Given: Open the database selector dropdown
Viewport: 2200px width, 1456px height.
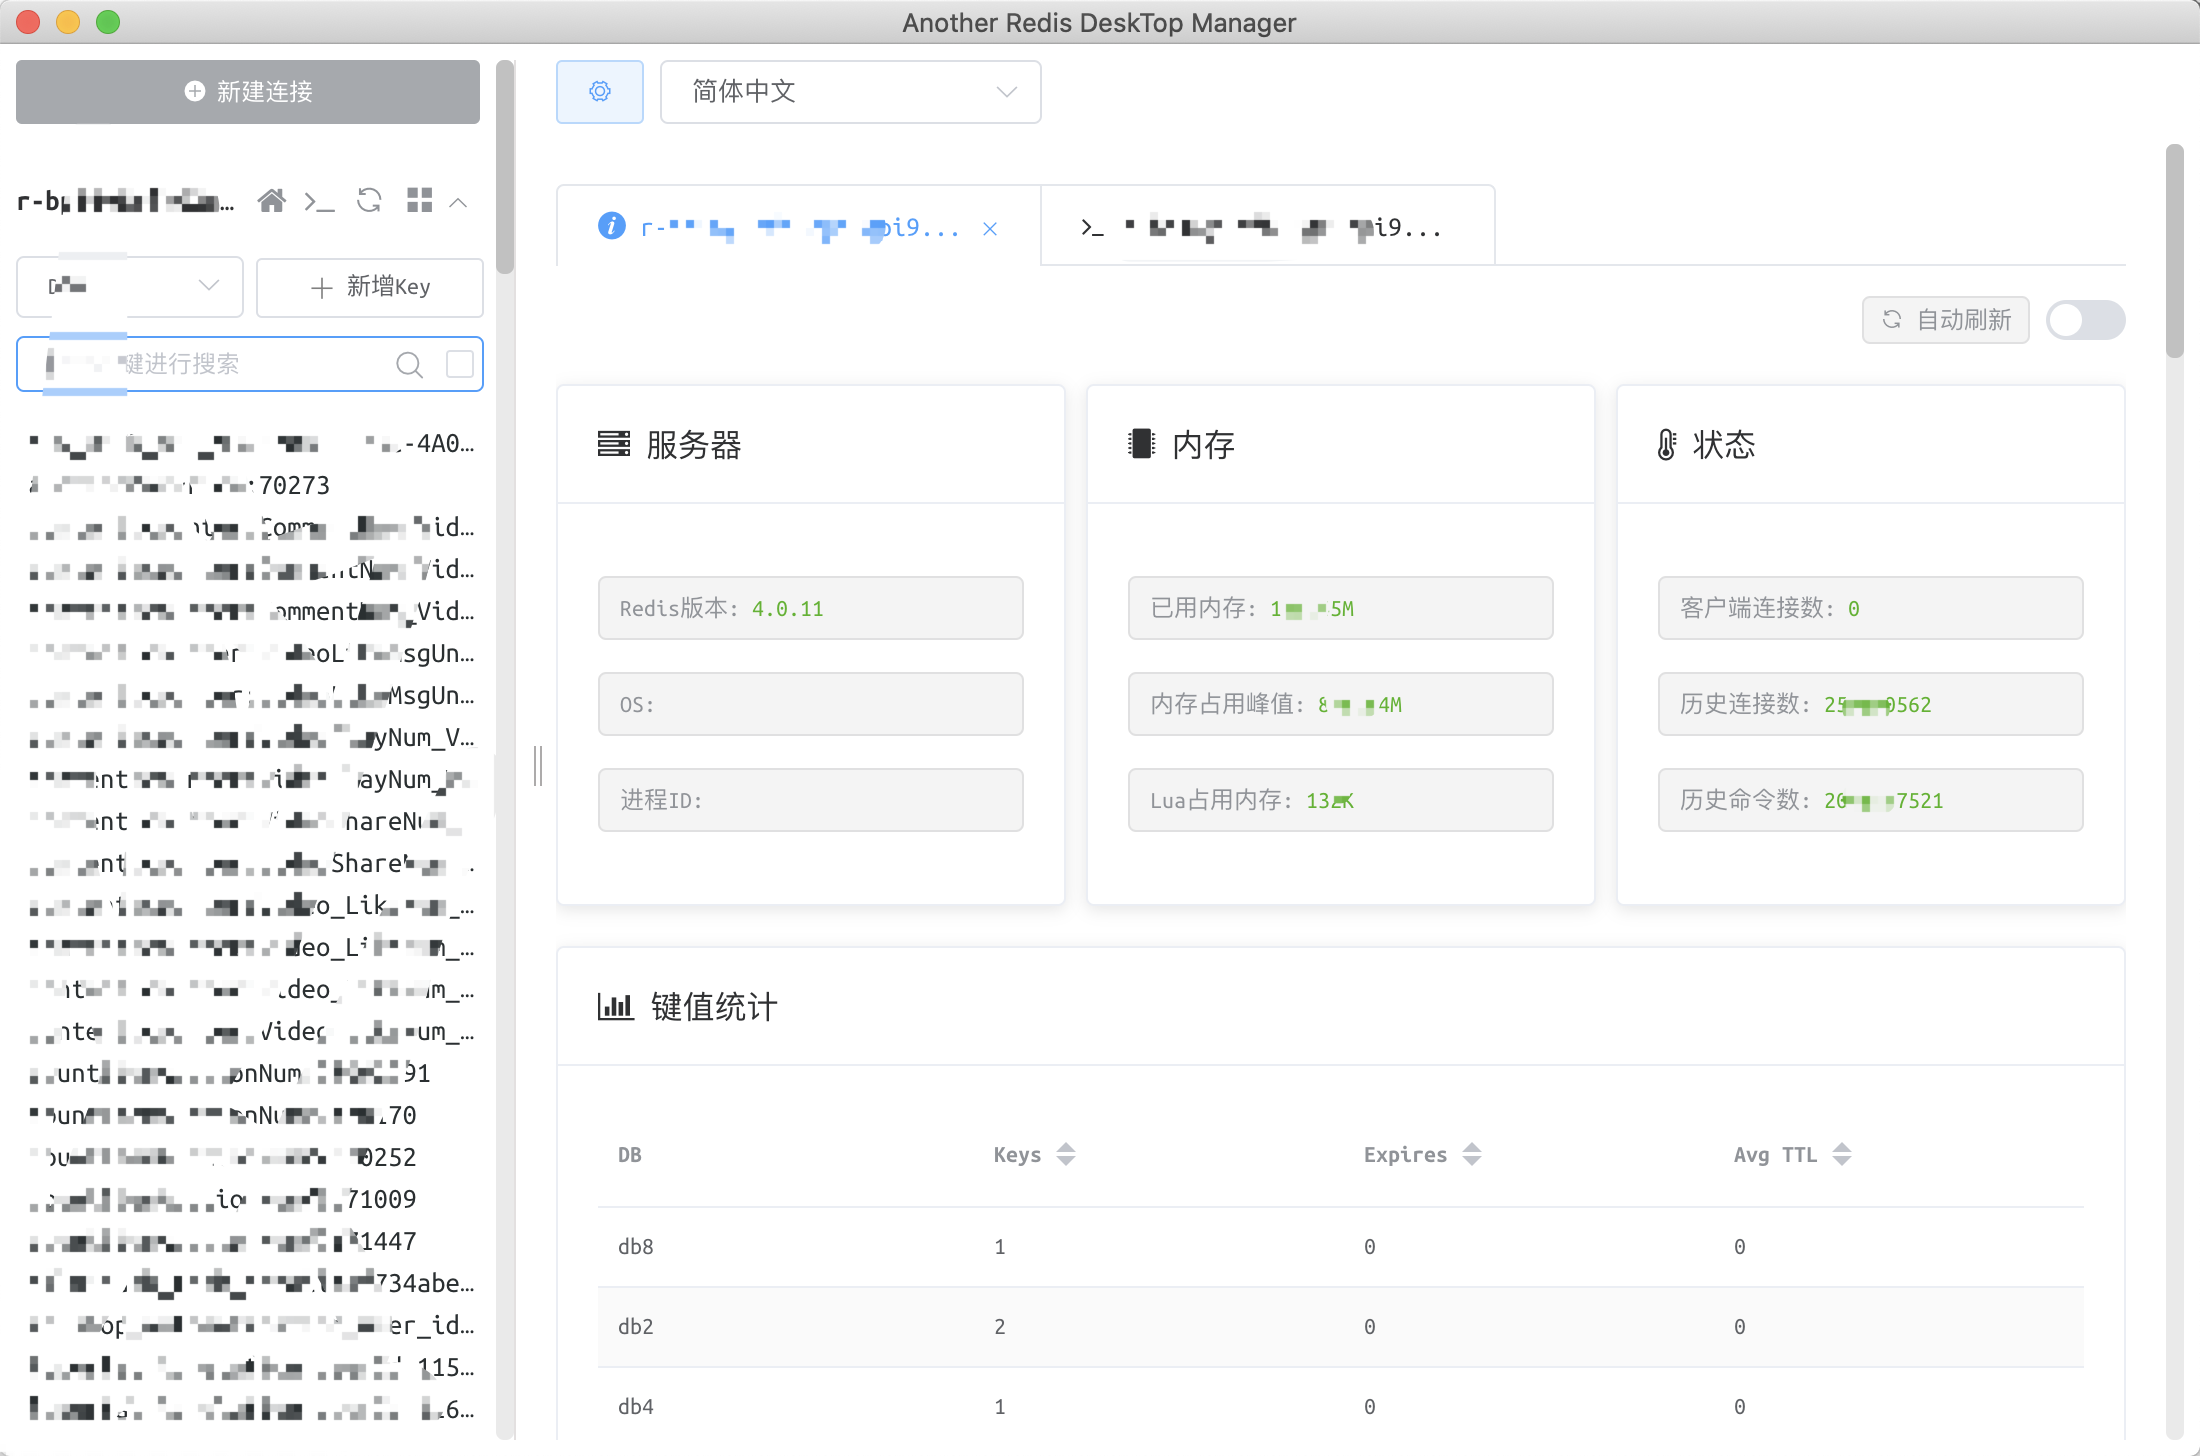Looking at the screenshot, I should tap(130, 287).
